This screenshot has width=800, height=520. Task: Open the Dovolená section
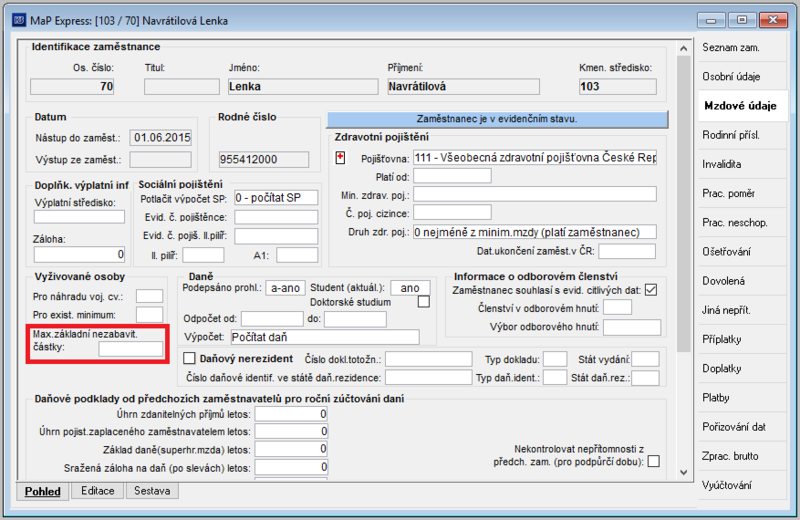741,281
